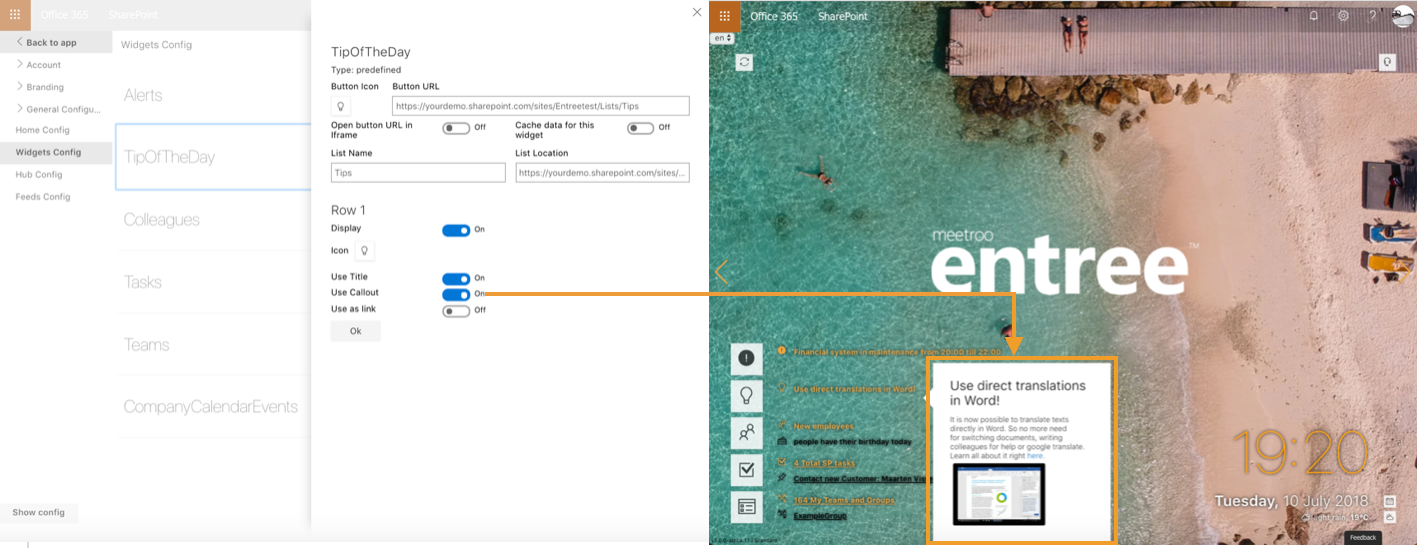Open the 'en' language dropdown

pyautogui.click(x=722, y=38)
